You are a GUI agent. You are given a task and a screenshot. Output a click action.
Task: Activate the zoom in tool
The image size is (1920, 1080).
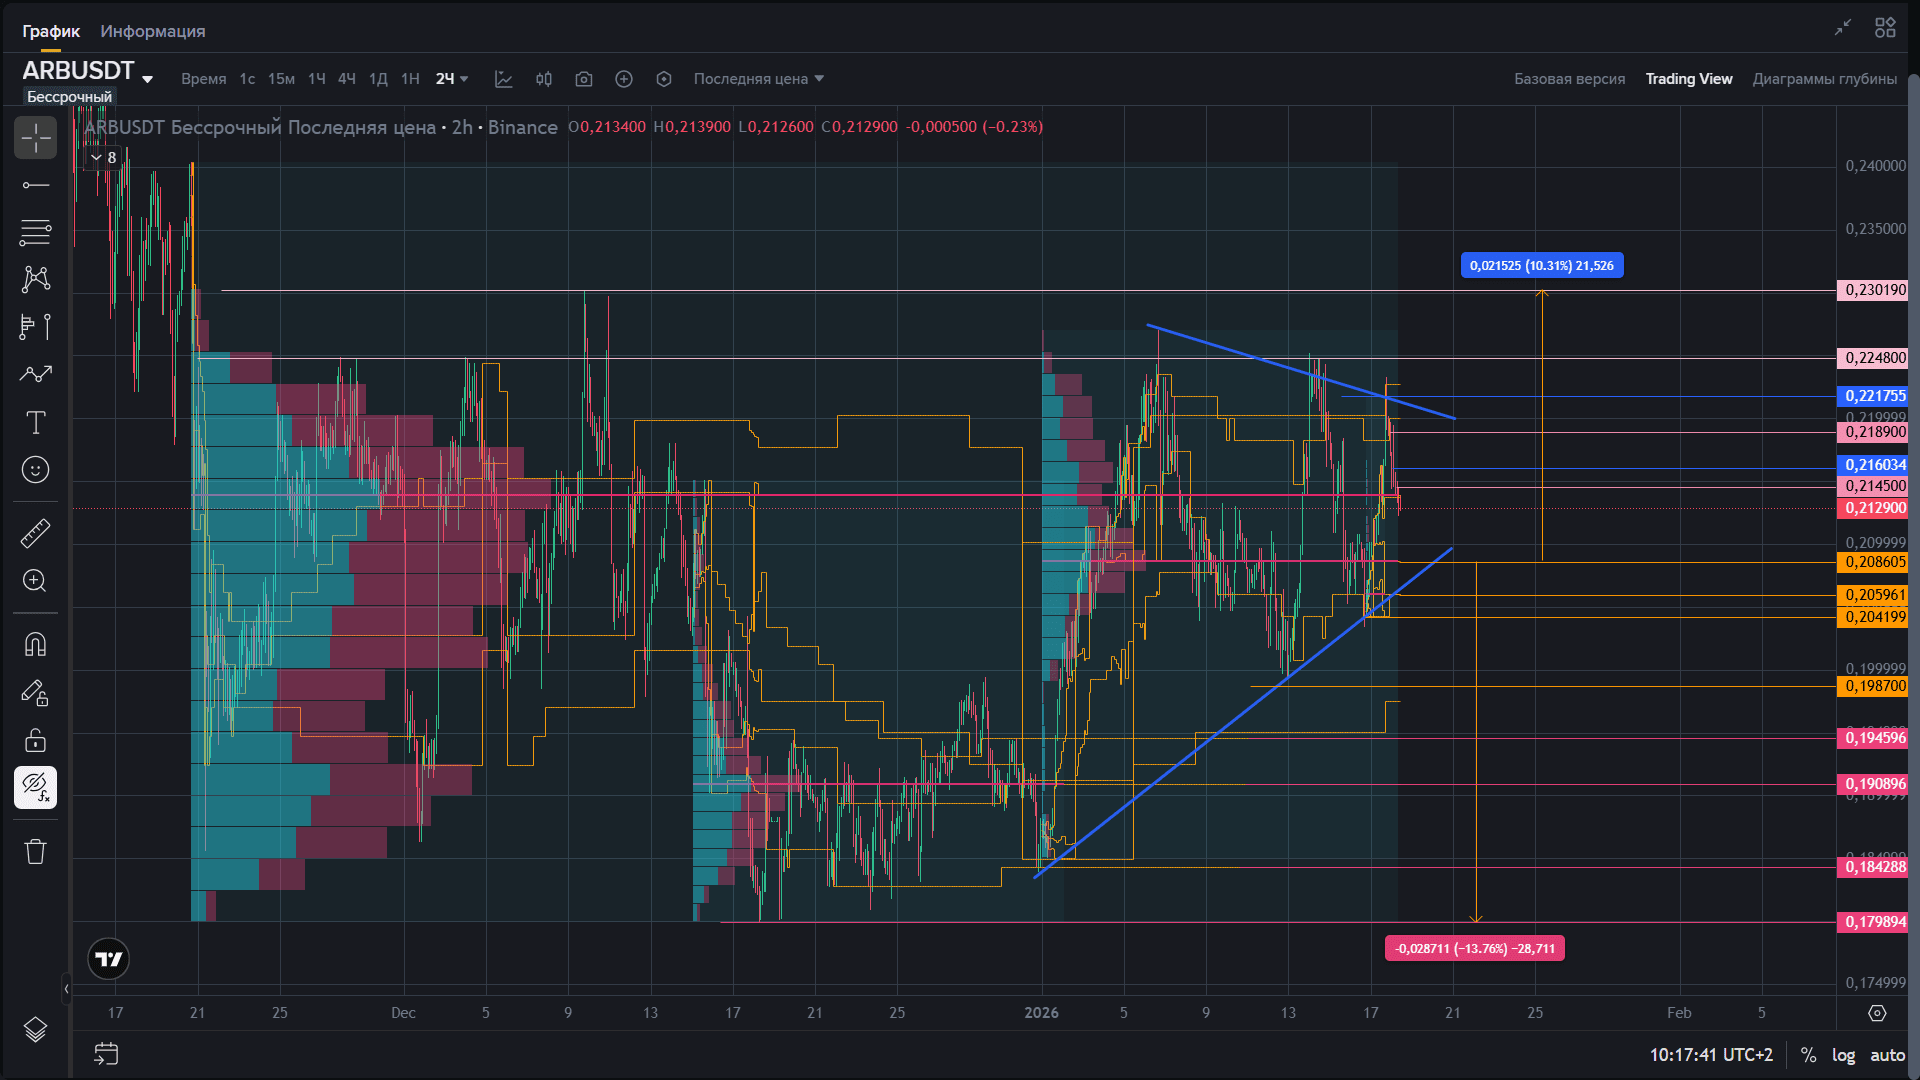(x=35, y=581)
